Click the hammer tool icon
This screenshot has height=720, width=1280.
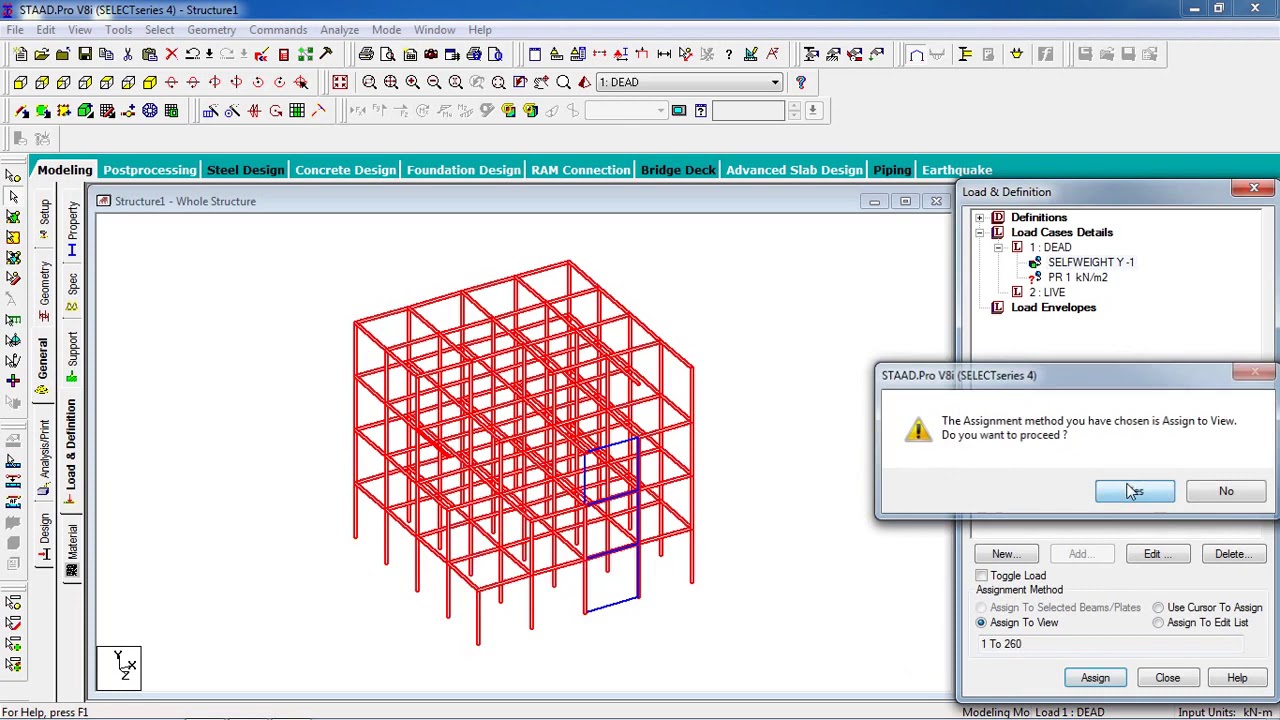(x=326, y=54)
